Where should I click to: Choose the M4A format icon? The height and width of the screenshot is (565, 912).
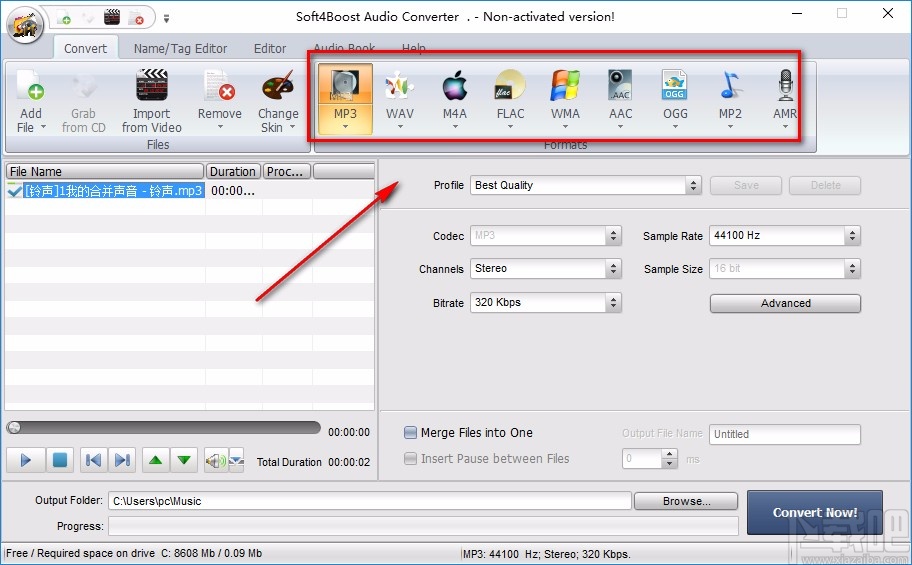point(455,90)
